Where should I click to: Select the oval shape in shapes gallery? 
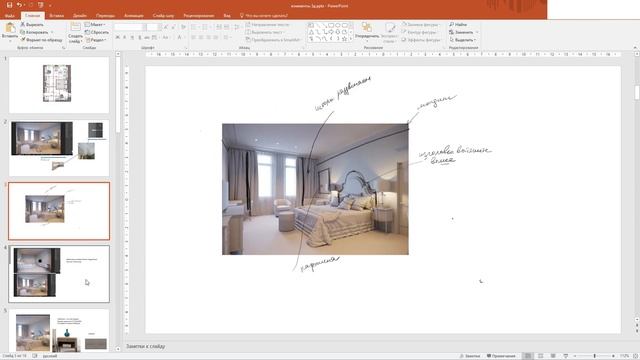338,25
